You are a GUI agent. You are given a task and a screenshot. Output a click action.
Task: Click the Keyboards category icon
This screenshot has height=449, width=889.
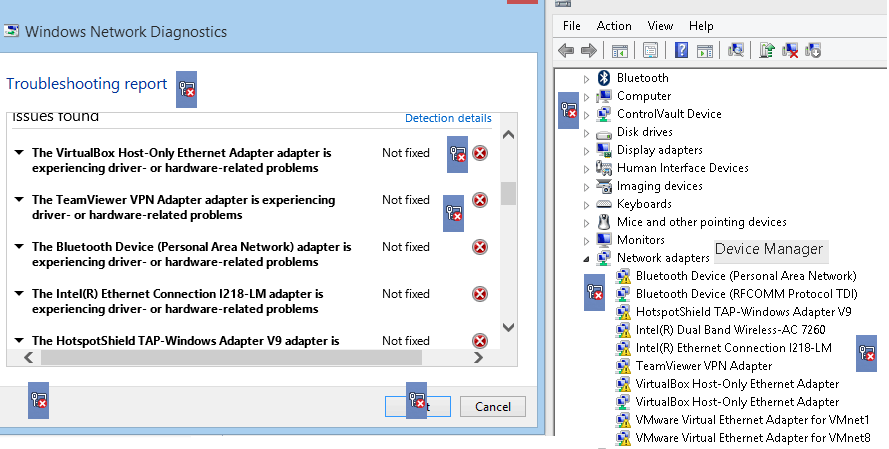tap(604, 204)
